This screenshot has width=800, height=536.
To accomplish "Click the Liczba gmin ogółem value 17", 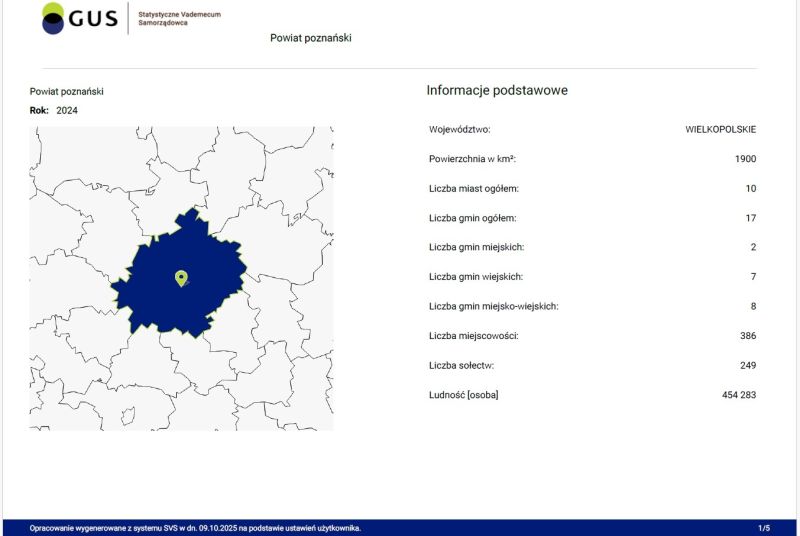I will pos(750,218).
